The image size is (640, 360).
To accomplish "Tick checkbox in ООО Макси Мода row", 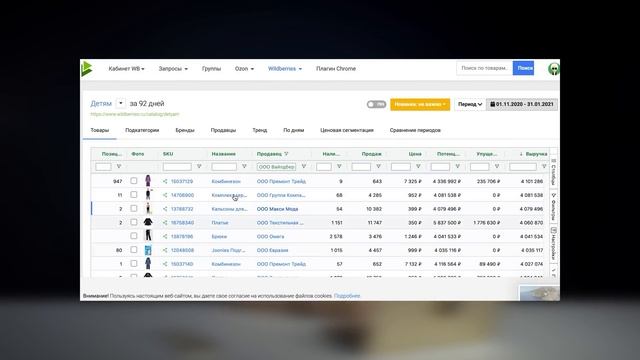I will (x=134, y=209).
